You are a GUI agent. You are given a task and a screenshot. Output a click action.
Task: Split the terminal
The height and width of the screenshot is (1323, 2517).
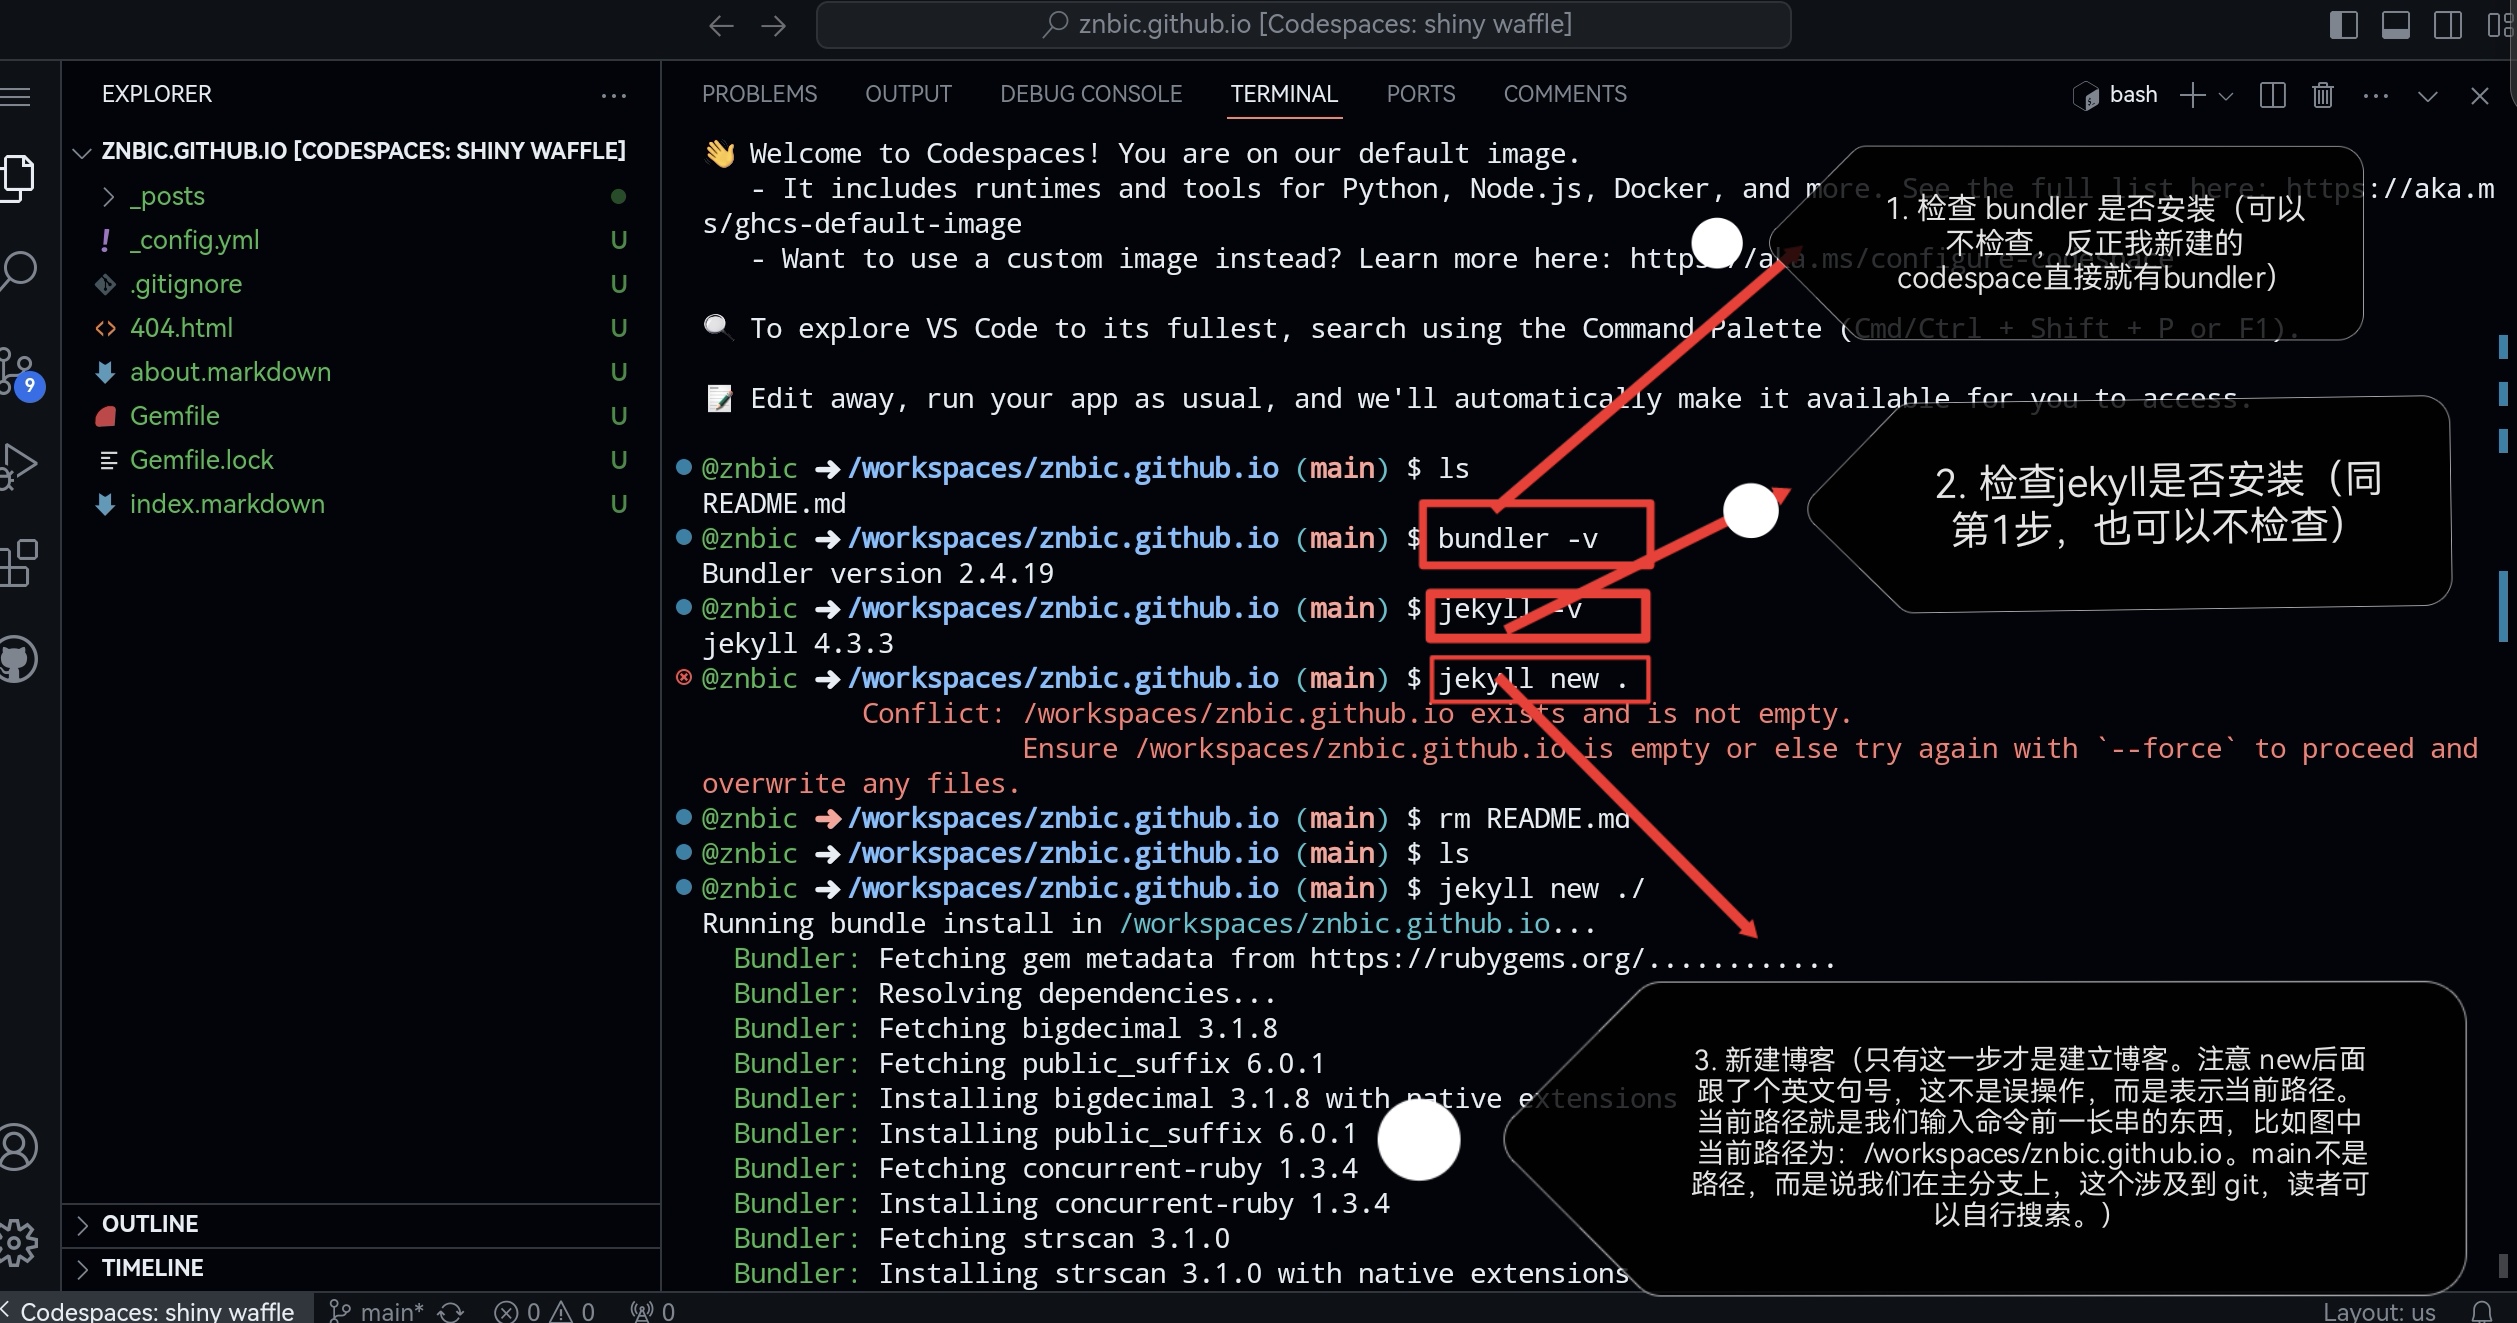(2272, 95)
